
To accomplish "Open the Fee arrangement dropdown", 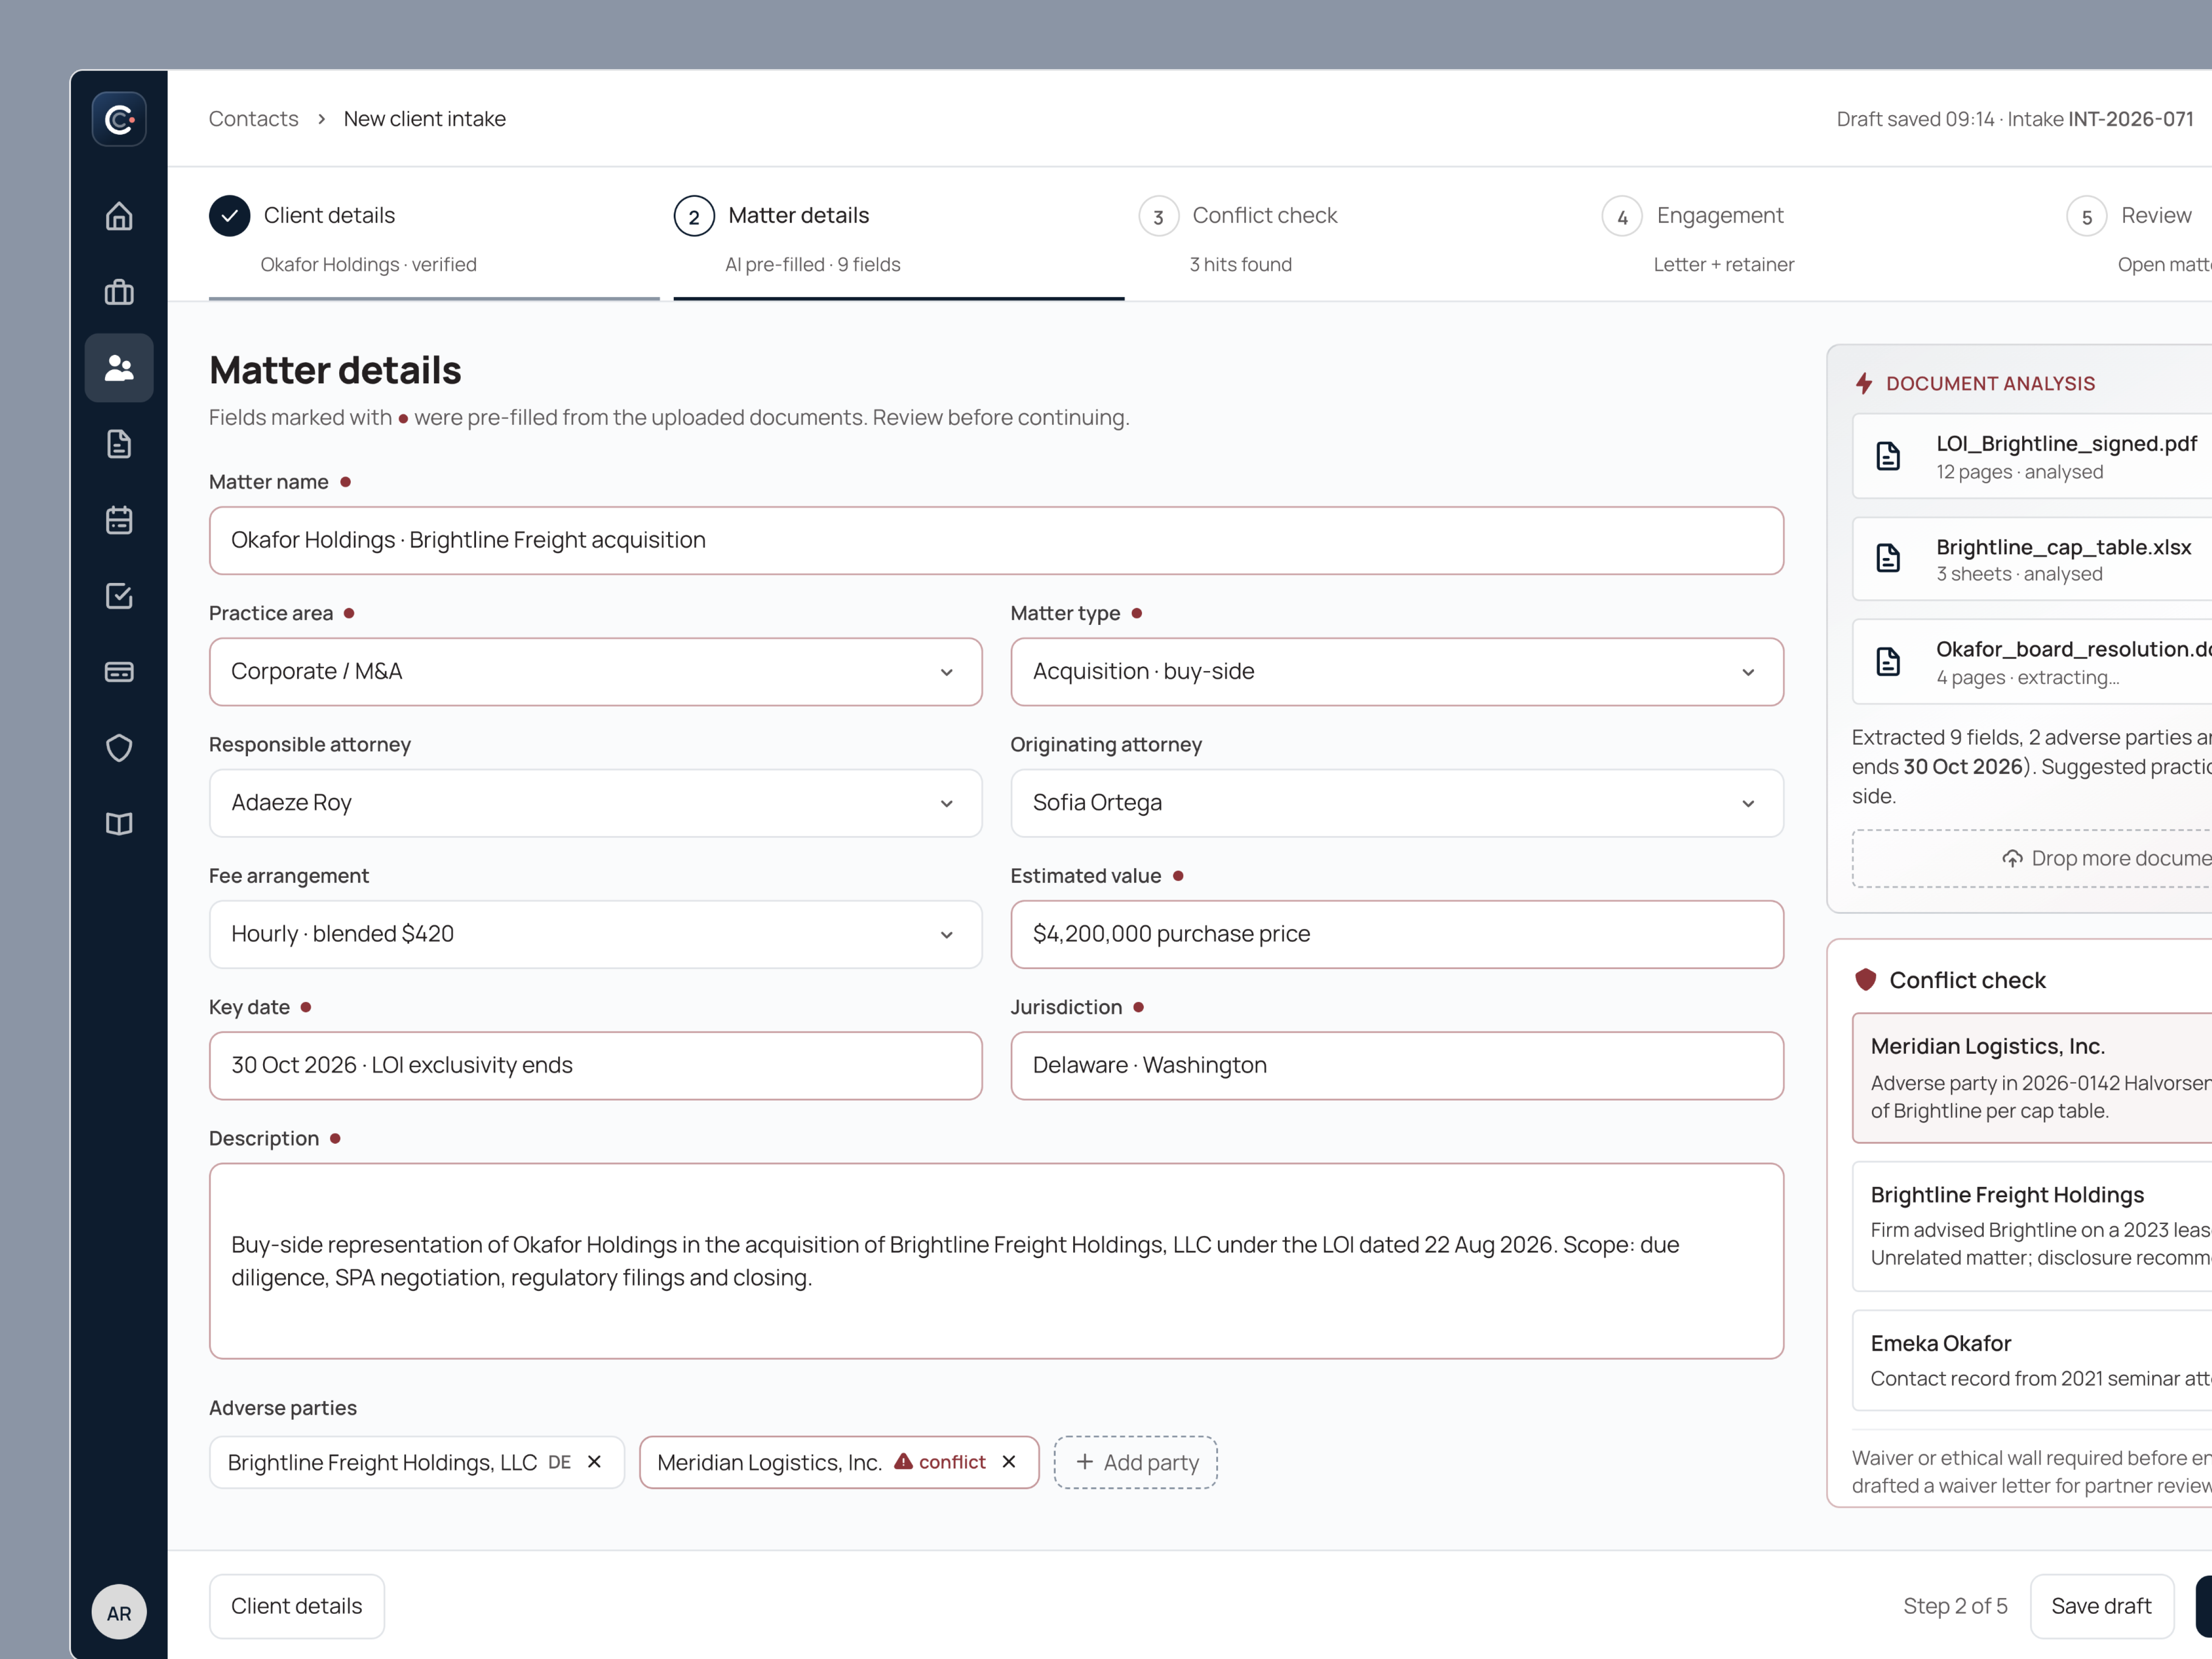I will click(596, 934).
